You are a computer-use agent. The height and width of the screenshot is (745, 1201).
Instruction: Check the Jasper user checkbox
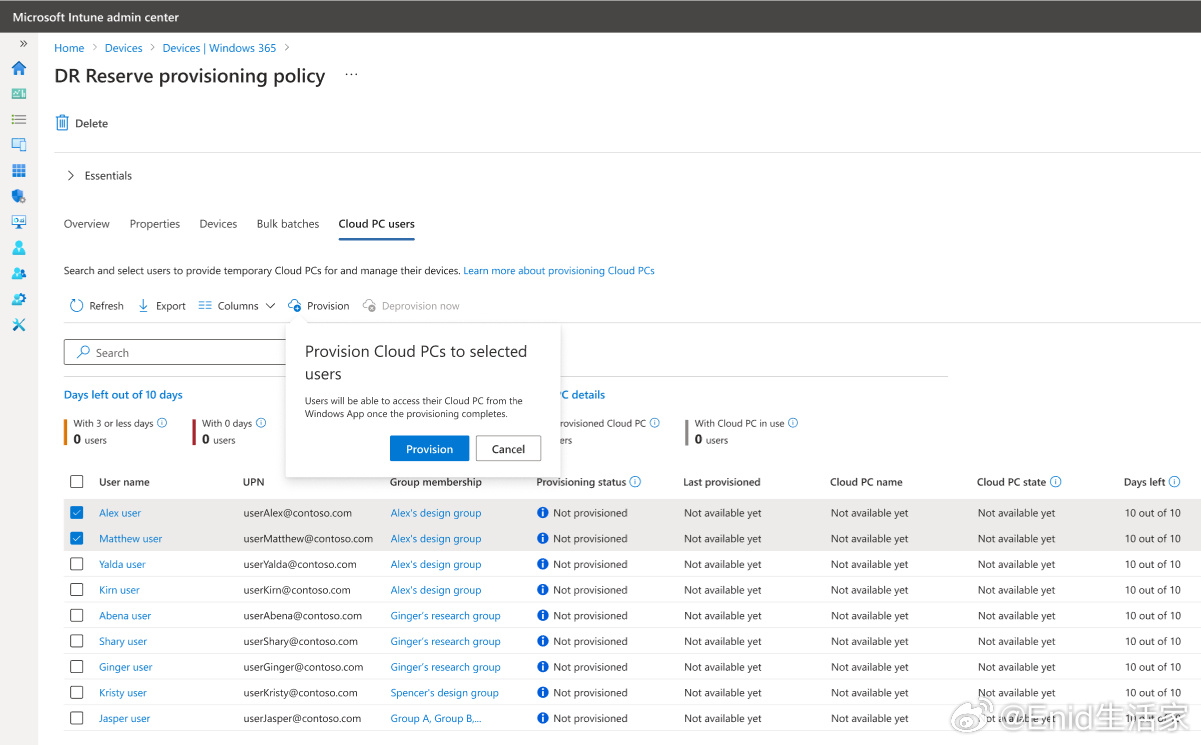point(77,718)
